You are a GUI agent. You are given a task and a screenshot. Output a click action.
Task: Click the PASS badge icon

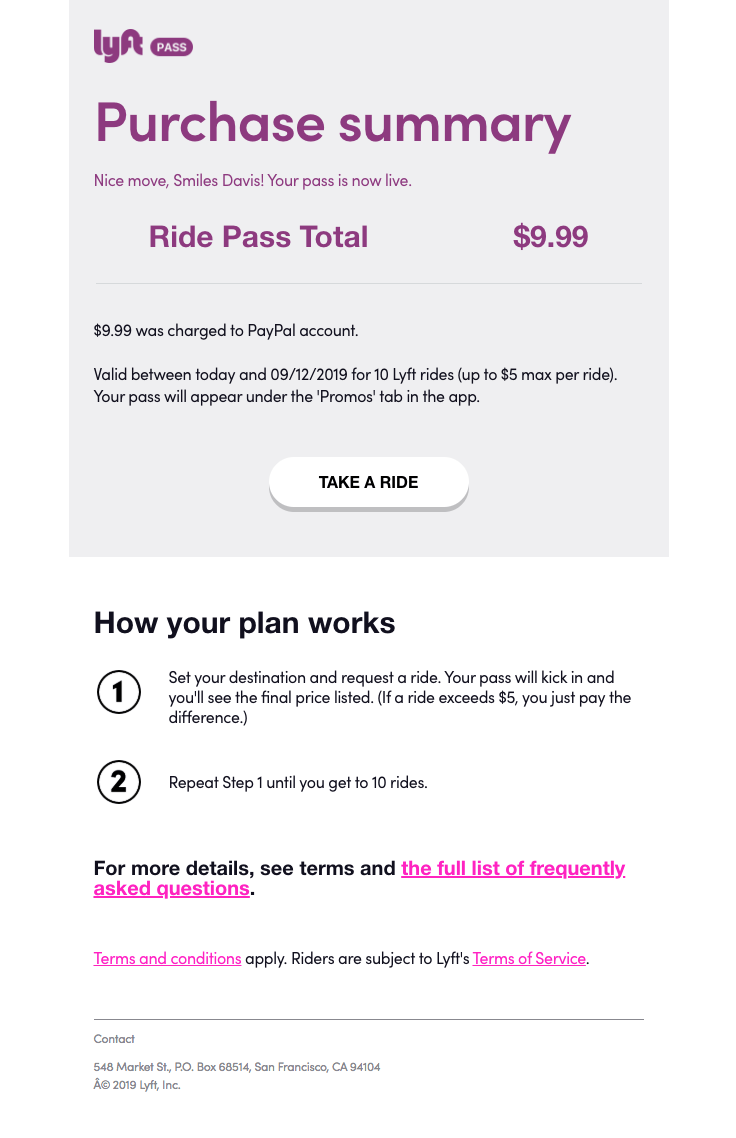tap(171, 47)
